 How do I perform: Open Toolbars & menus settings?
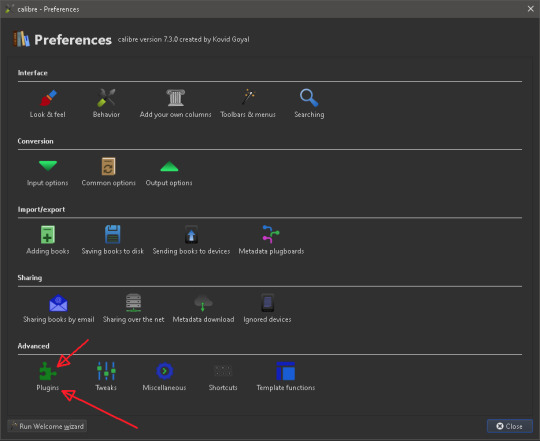click(x=248, y=104)
